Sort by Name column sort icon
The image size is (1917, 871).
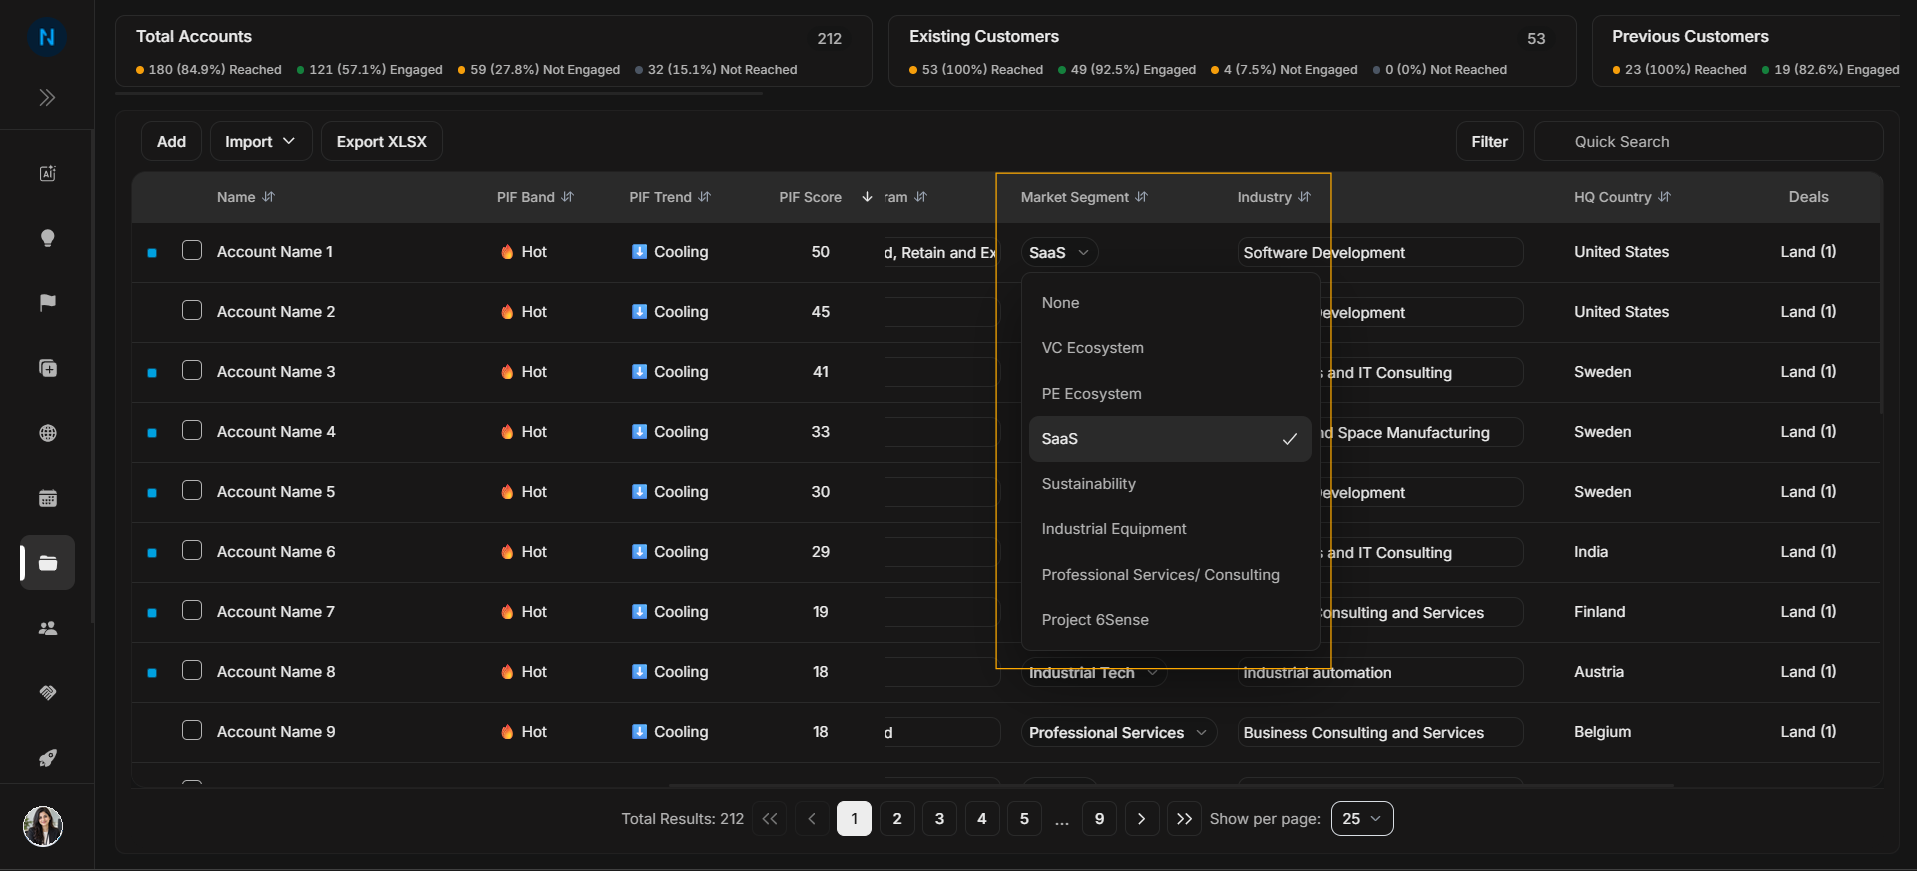[x=268, y=197]
